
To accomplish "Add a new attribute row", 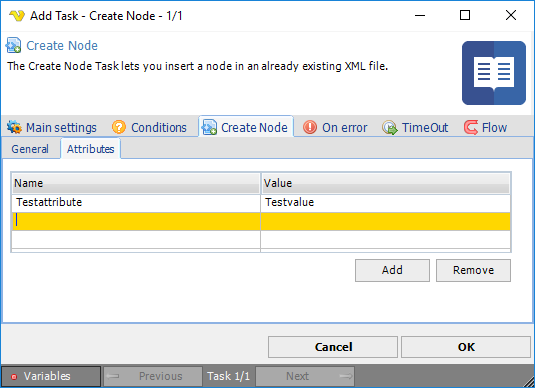I will [x=392, y=270].
